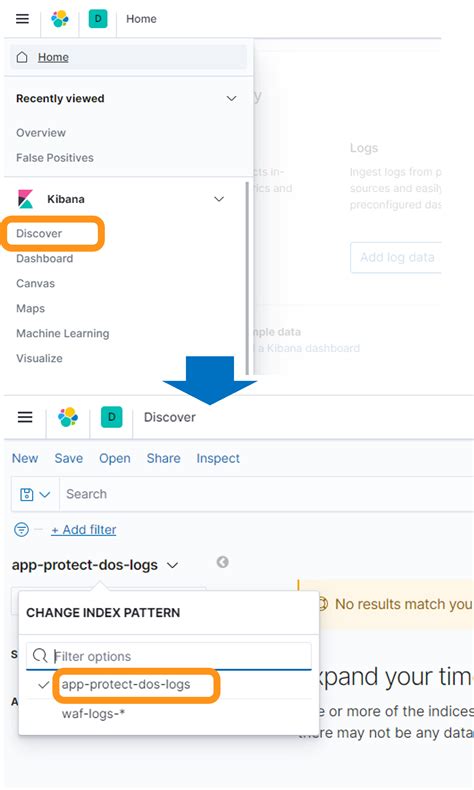474x790 pixels.
Task: Click the navigation panel vertical scrollbar
Action: point(247,277)
